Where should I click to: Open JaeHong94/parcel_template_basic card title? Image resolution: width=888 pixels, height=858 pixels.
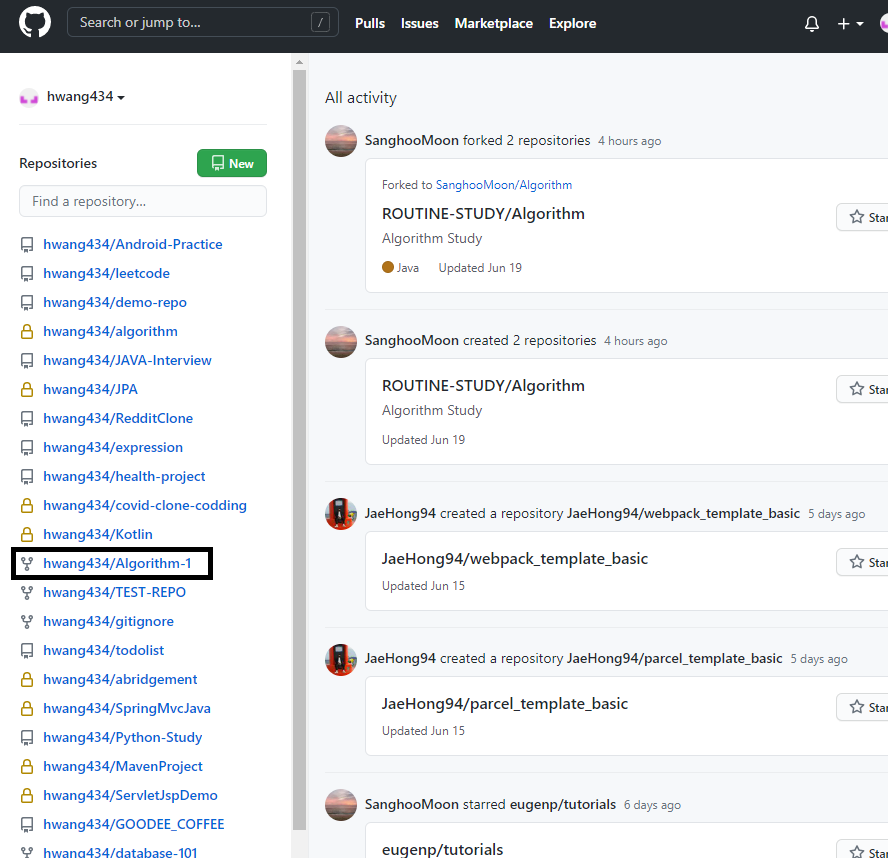505,703
